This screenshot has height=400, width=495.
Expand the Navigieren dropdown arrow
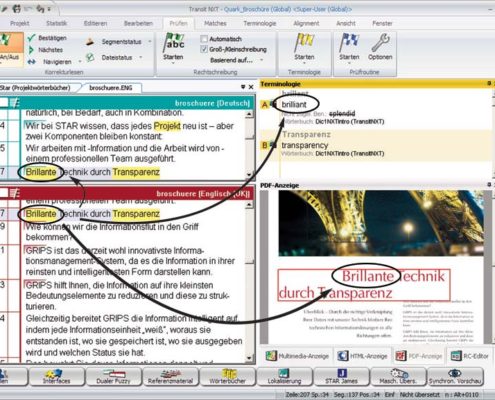click(80, 62)
